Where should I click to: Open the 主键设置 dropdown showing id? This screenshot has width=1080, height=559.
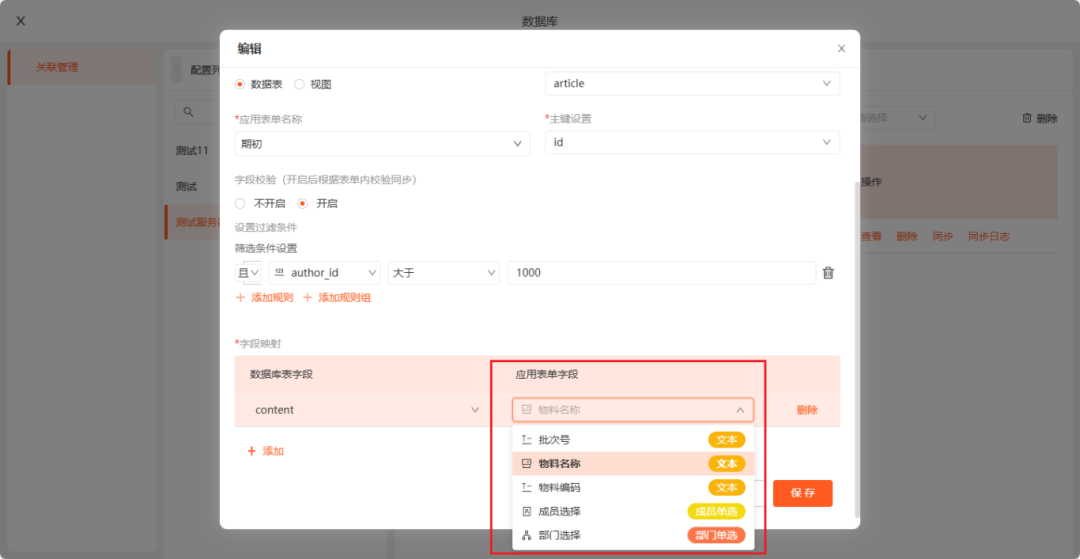pos(692,143)
